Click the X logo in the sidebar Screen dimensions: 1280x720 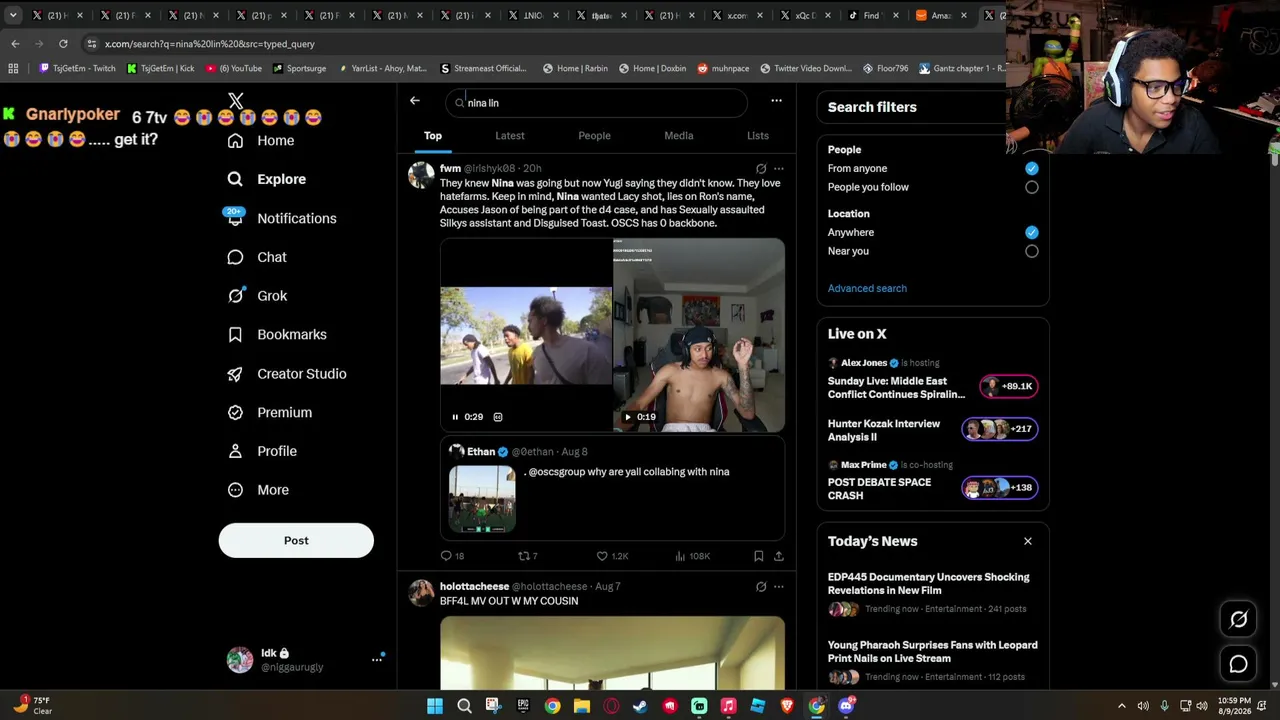click(236, 101)
